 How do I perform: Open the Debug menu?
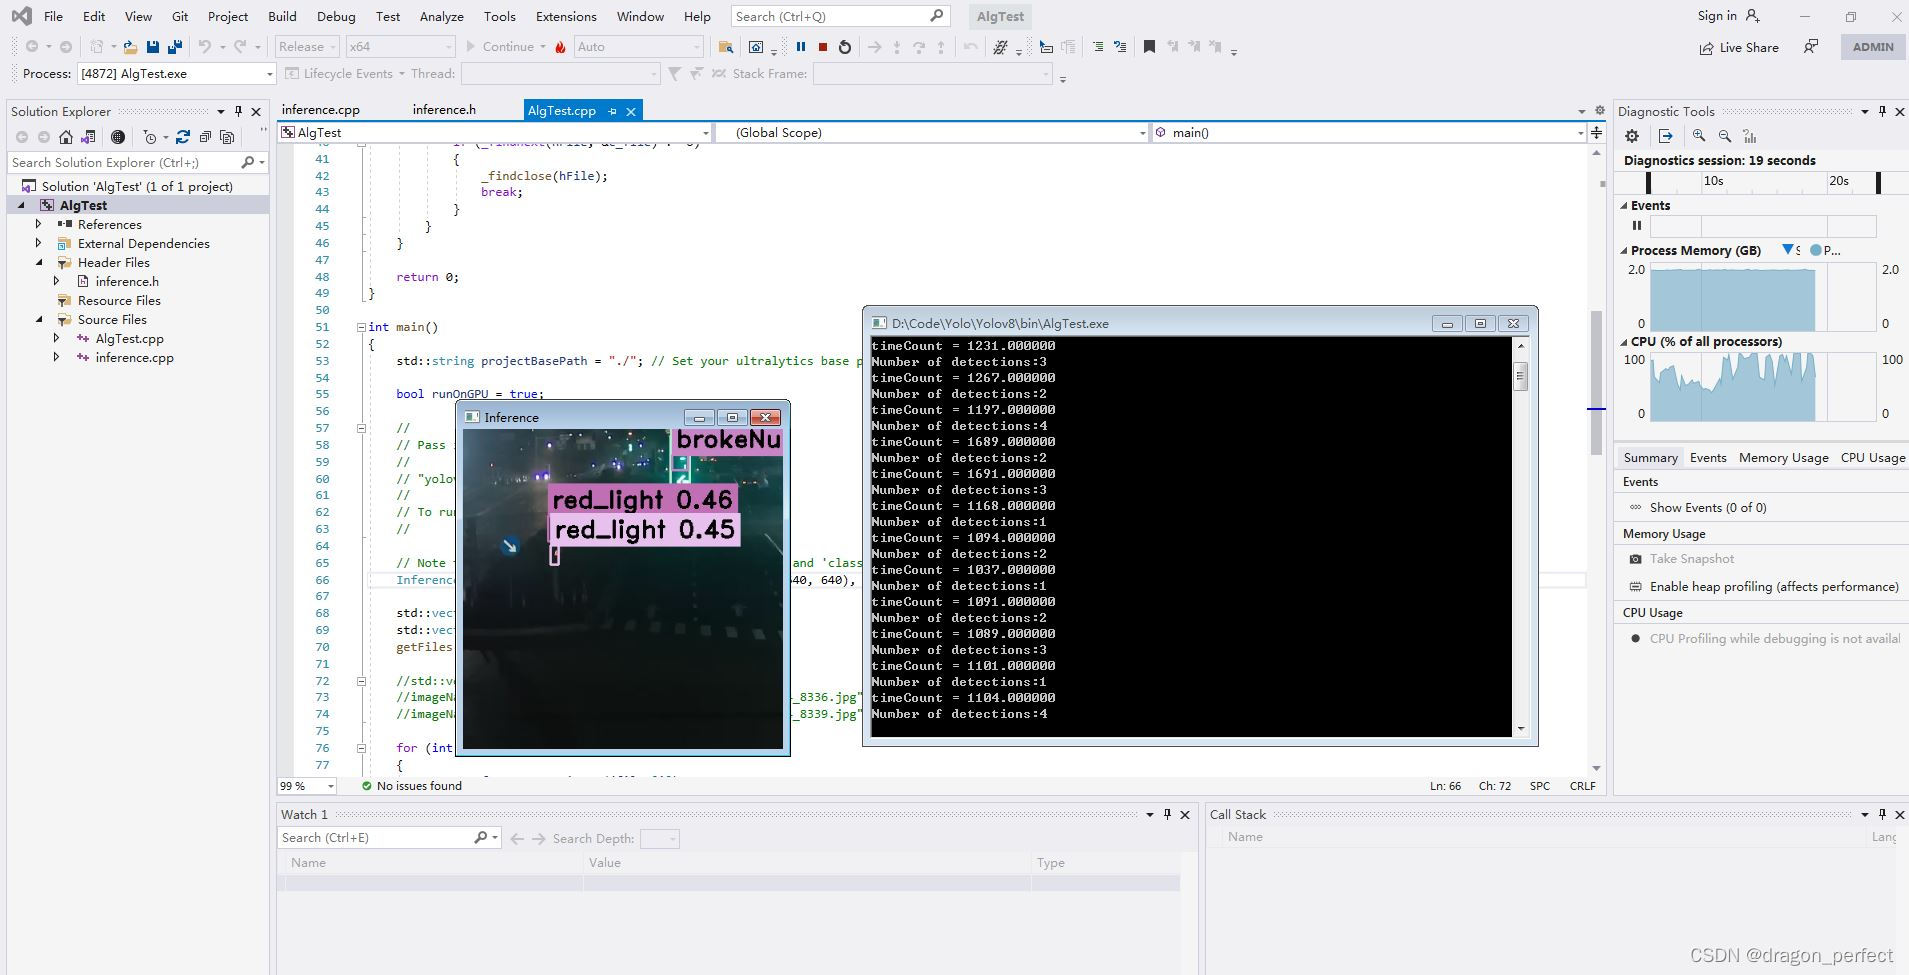pyautogui.click(x=336, y=16)
